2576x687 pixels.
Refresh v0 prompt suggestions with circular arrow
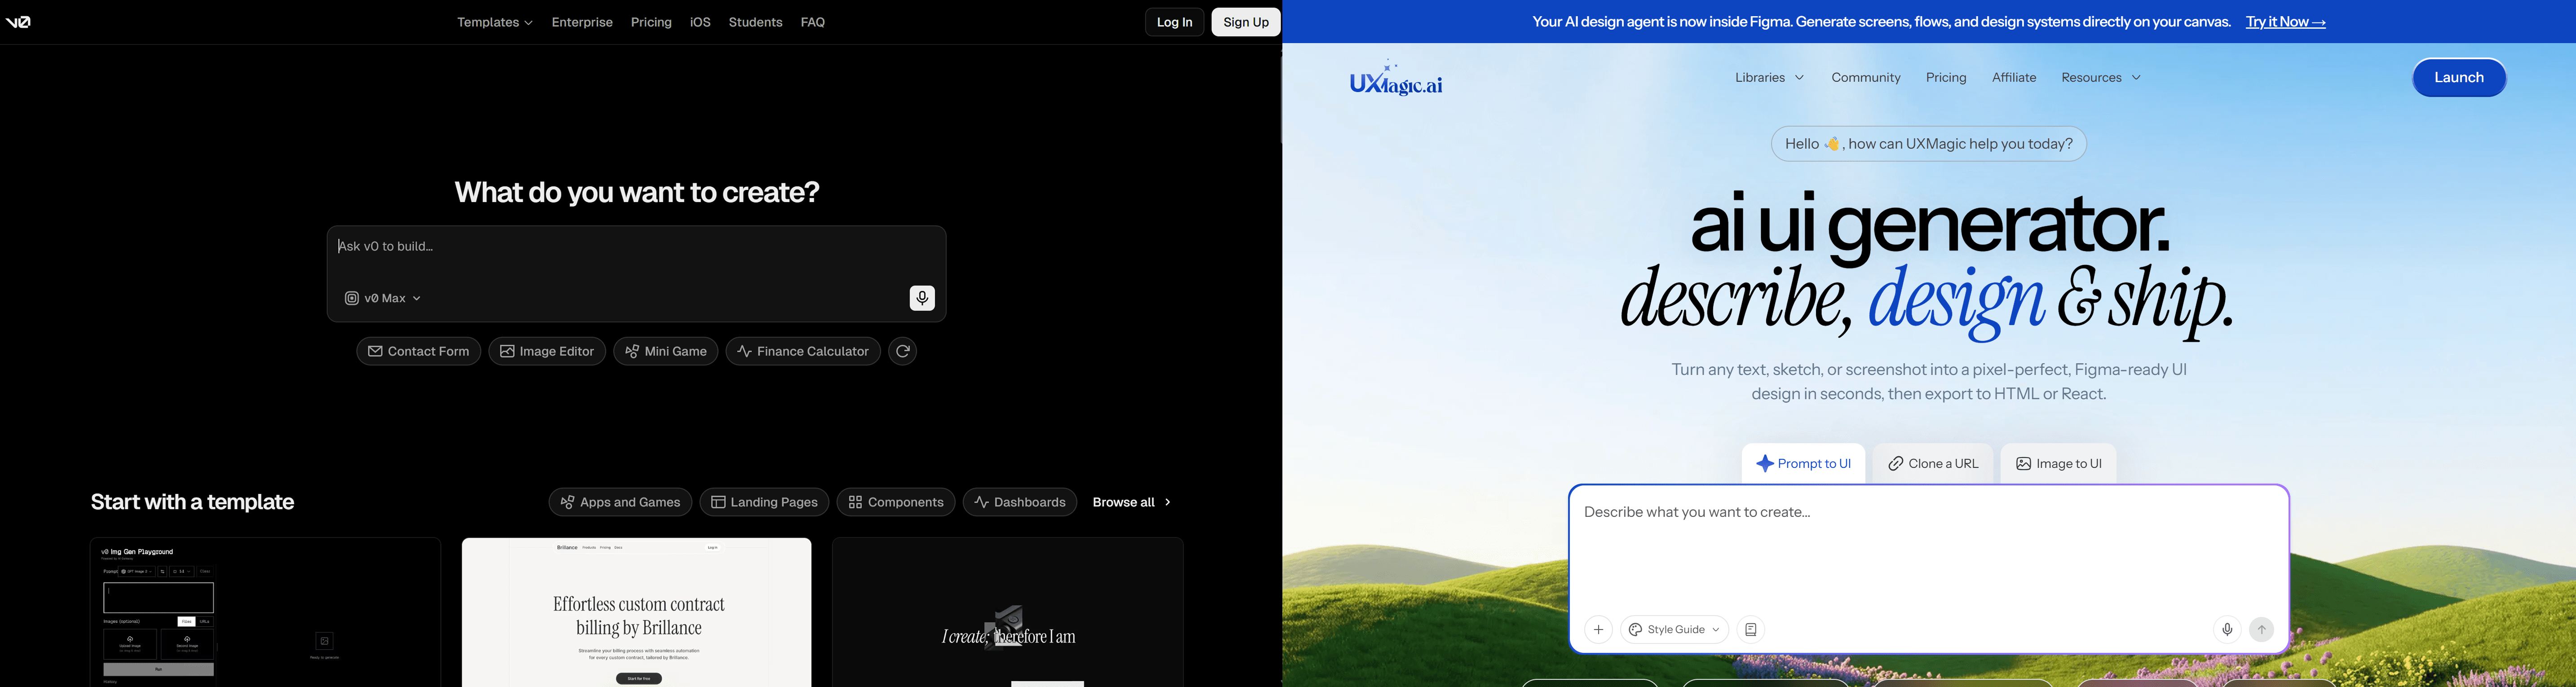903,351
